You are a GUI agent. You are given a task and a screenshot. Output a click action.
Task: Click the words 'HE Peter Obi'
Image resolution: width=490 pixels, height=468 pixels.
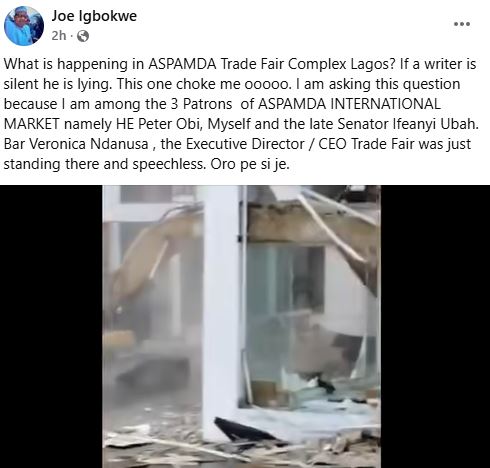159,124
